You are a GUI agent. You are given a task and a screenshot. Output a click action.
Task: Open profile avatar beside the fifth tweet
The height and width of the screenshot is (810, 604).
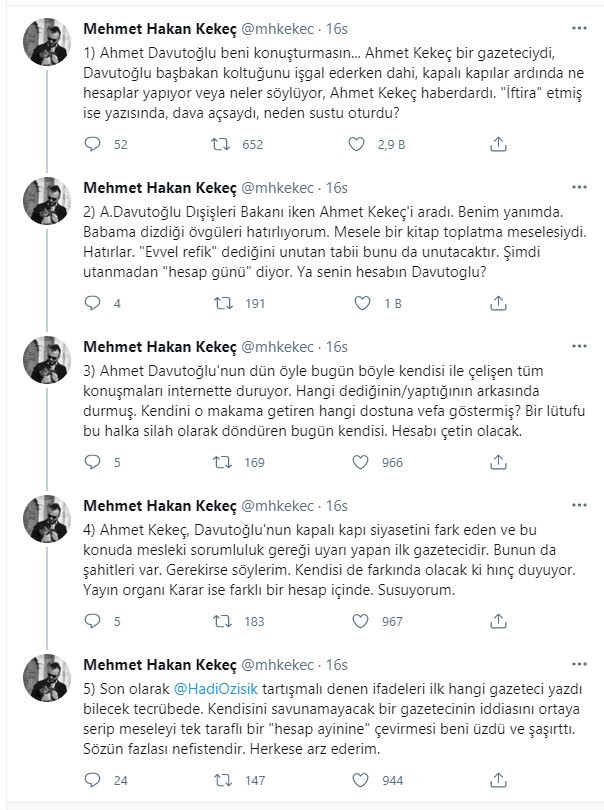(x=47, y=678)
